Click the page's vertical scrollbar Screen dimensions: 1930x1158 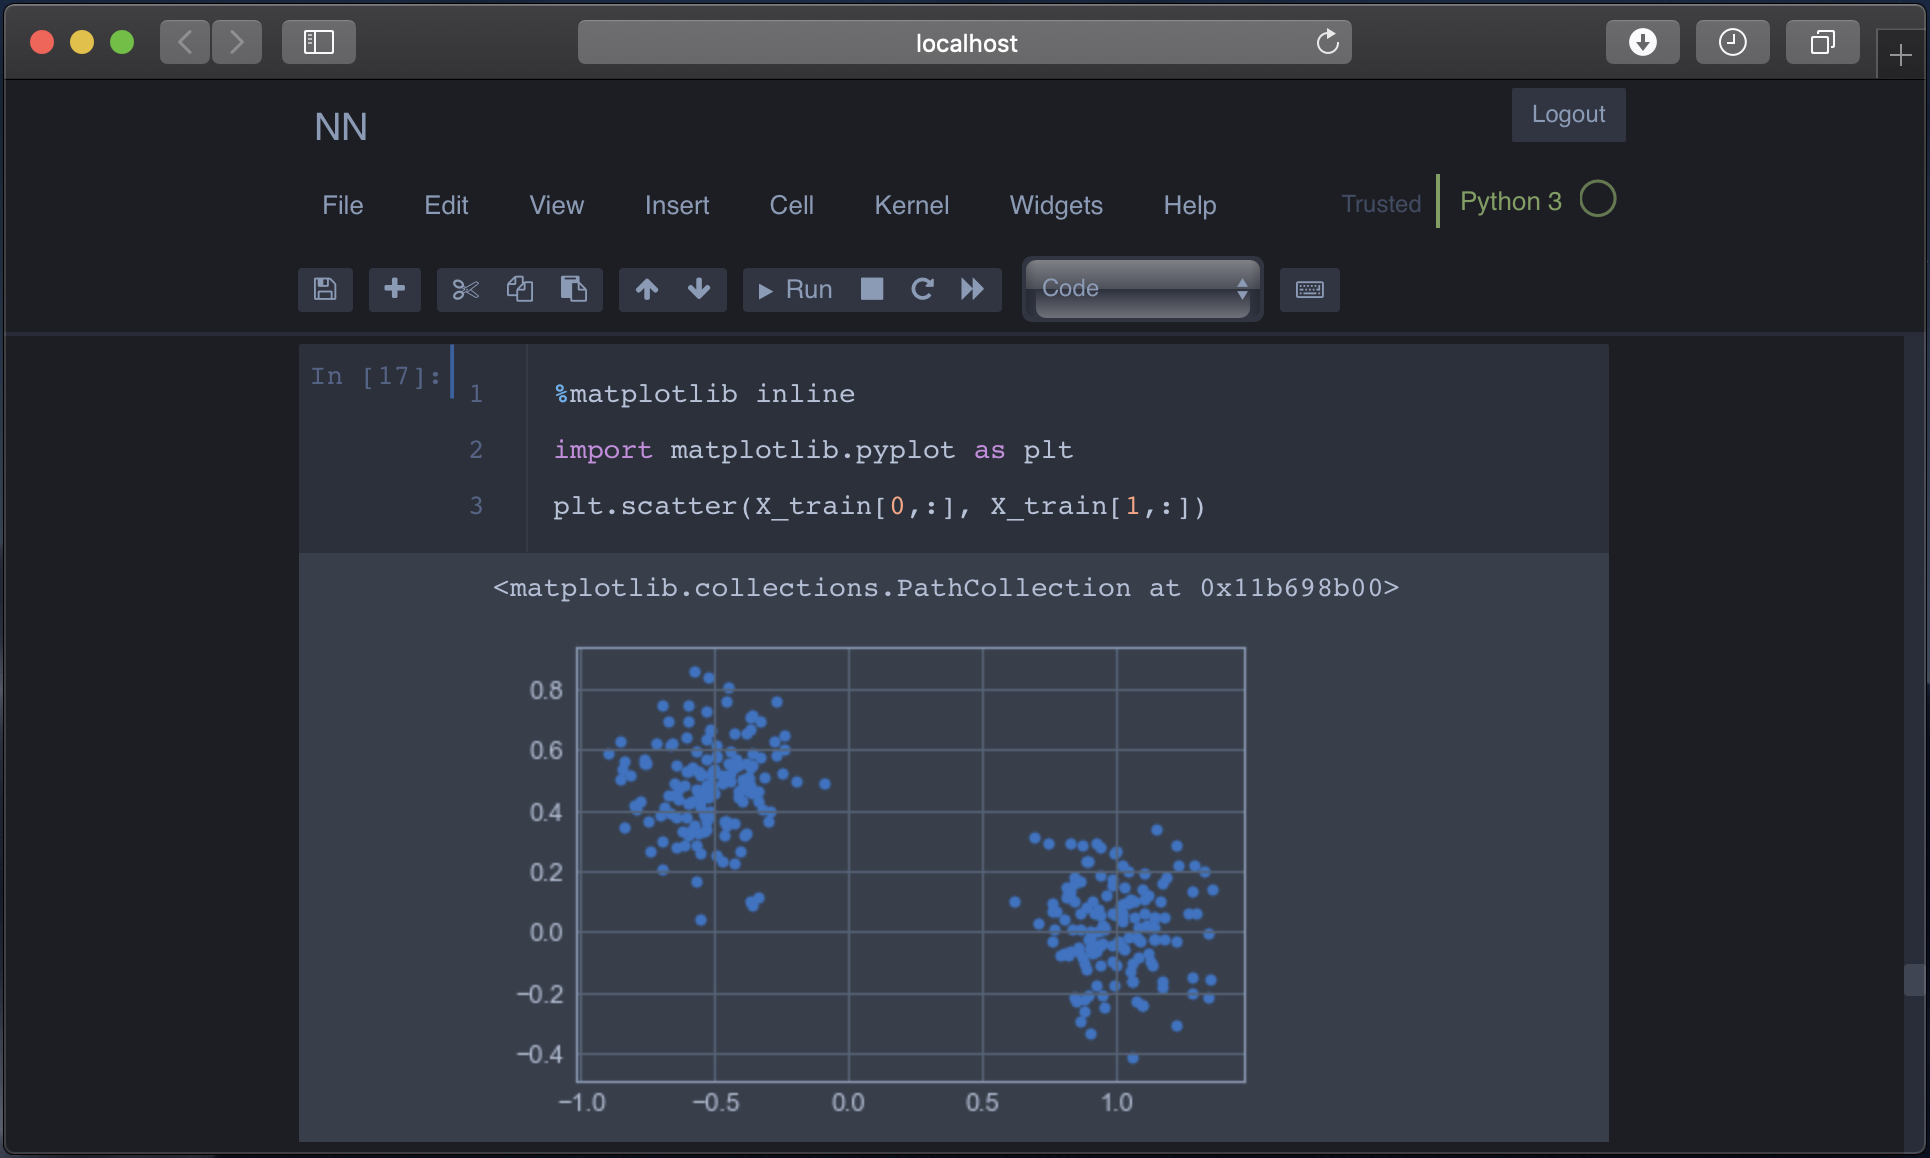click(1914, 979)
